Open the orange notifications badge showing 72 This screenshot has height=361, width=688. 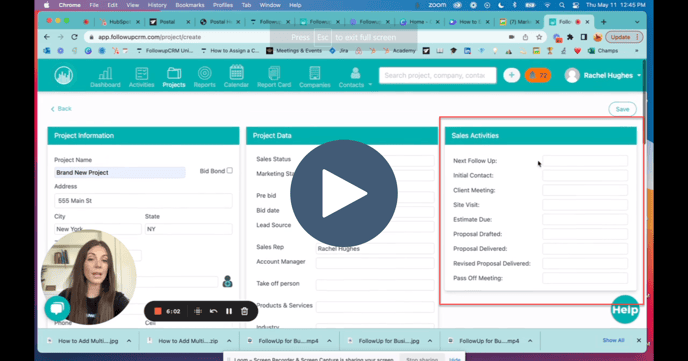click(x=538, y=75)
